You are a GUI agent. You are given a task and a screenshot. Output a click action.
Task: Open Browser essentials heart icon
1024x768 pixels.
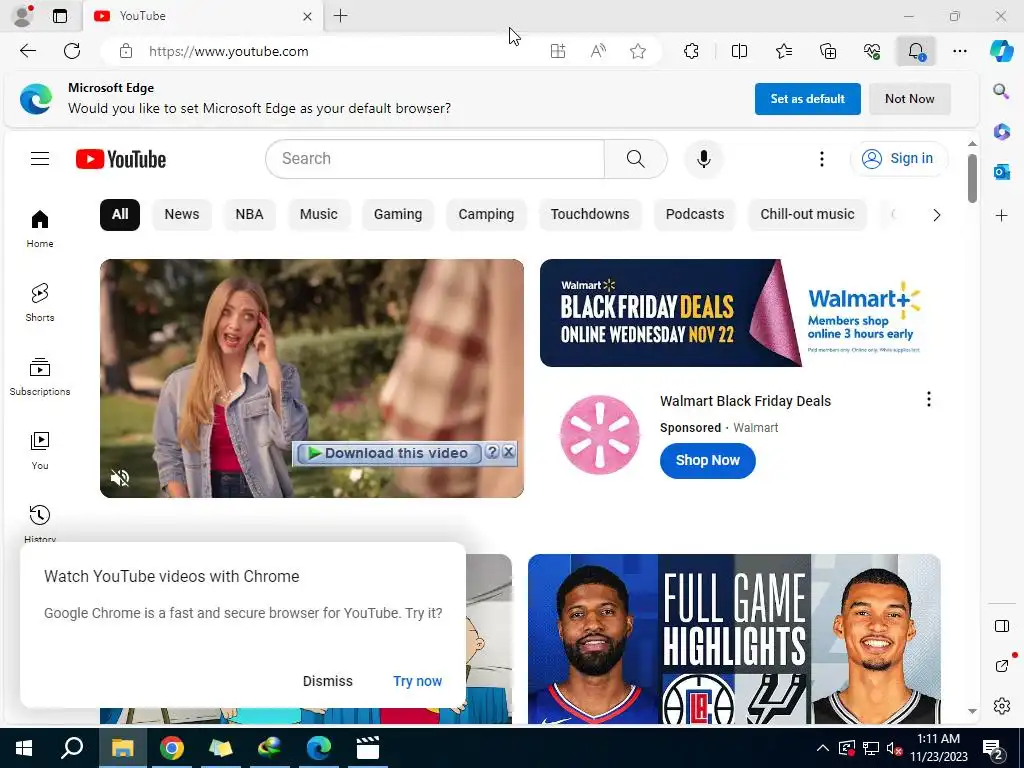click(872, 51)
